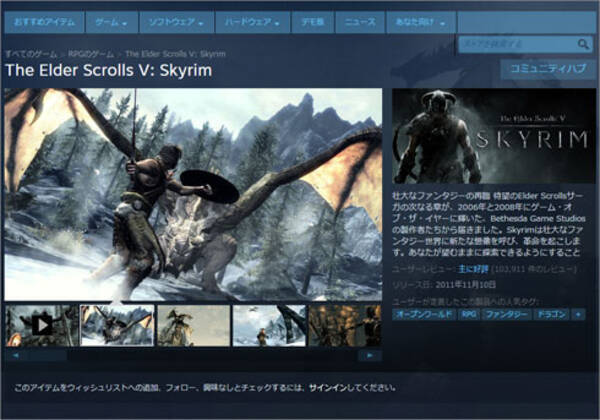
Task: Open the デモ版 tab
Action: pos(313,22)
